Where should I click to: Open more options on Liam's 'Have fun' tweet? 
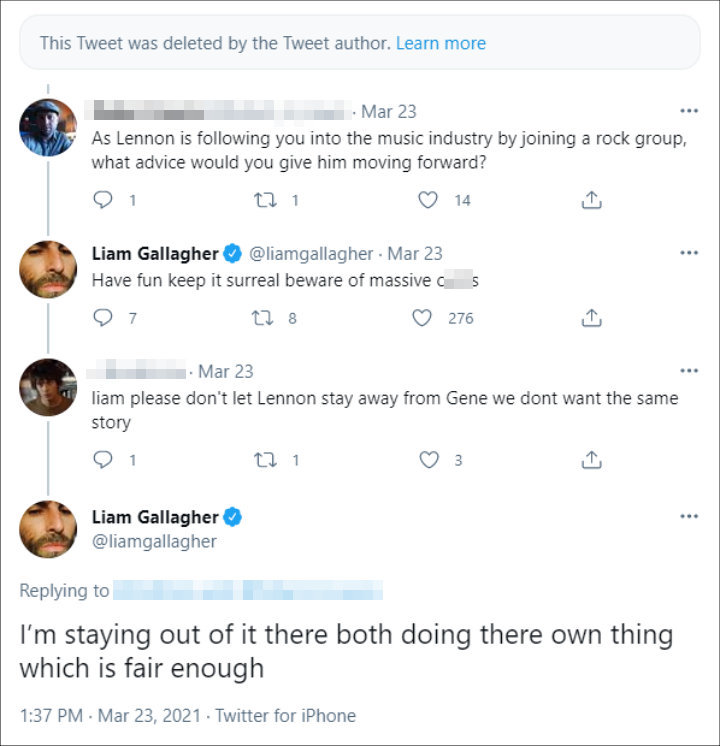689,253
